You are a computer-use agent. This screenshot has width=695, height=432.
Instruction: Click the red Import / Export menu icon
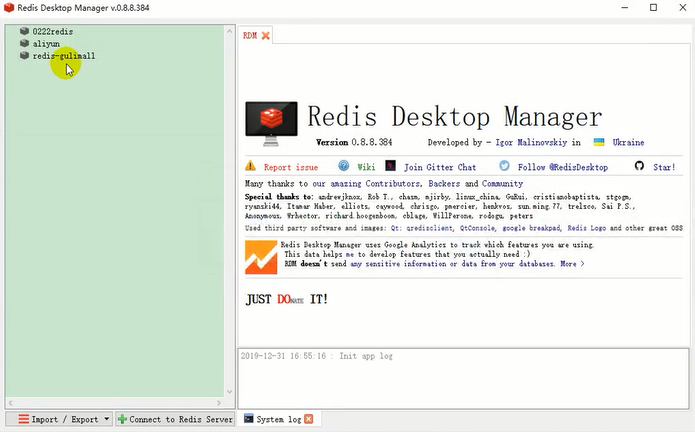coord(23,419)
